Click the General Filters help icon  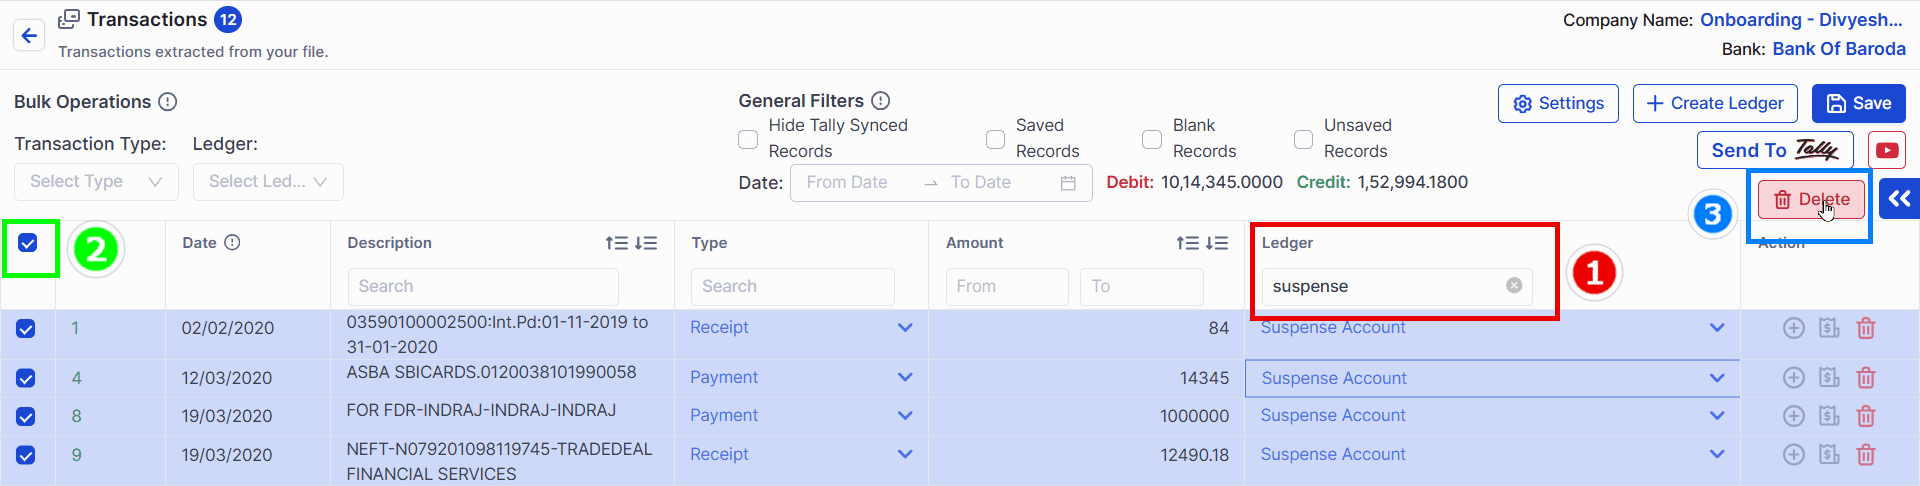(x=880, y=100)
